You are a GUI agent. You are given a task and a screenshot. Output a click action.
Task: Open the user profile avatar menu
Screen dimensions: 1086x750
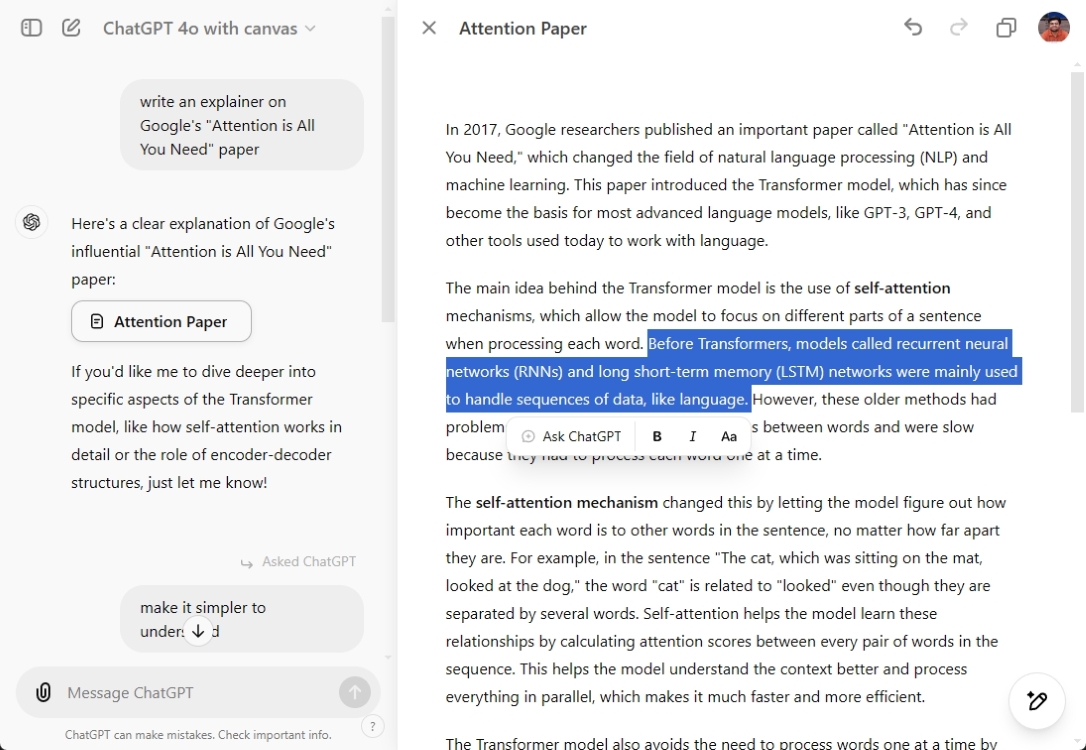coord(1054,28)
